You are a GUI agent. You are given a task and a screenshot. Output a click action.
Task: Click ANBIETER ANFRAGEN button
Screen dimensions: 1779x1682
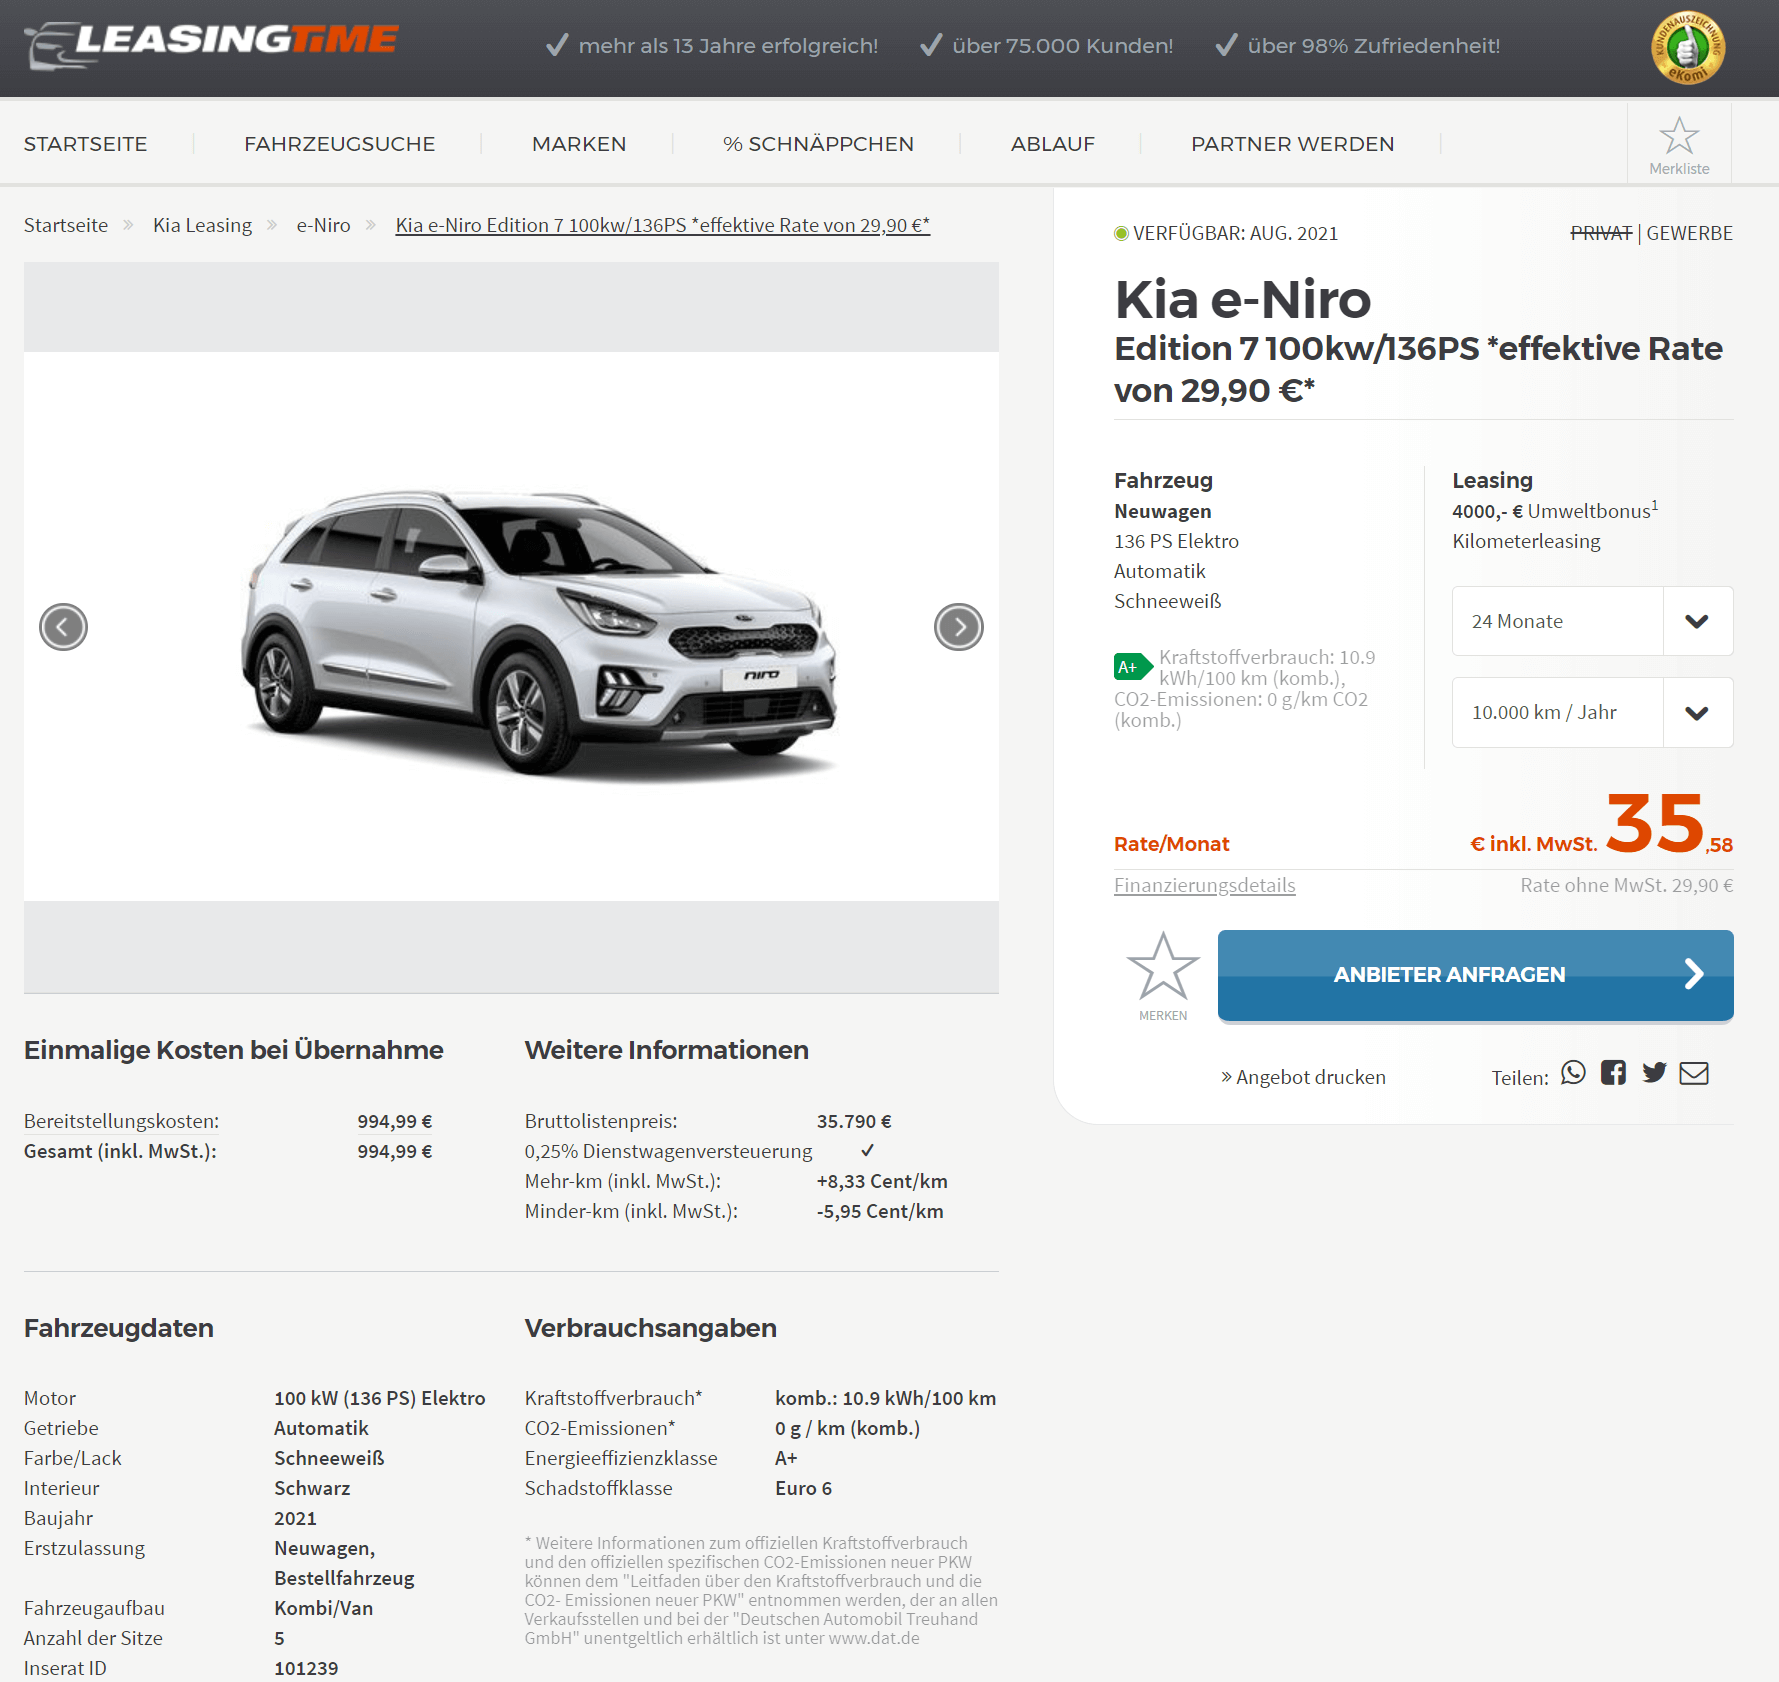pos(1475,975)
